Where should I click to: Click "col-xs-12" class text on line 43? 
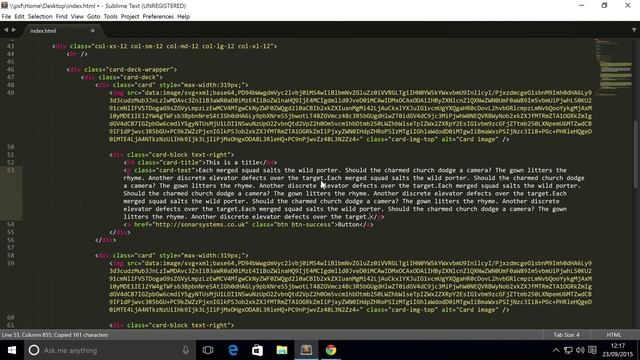coord(111,46)
